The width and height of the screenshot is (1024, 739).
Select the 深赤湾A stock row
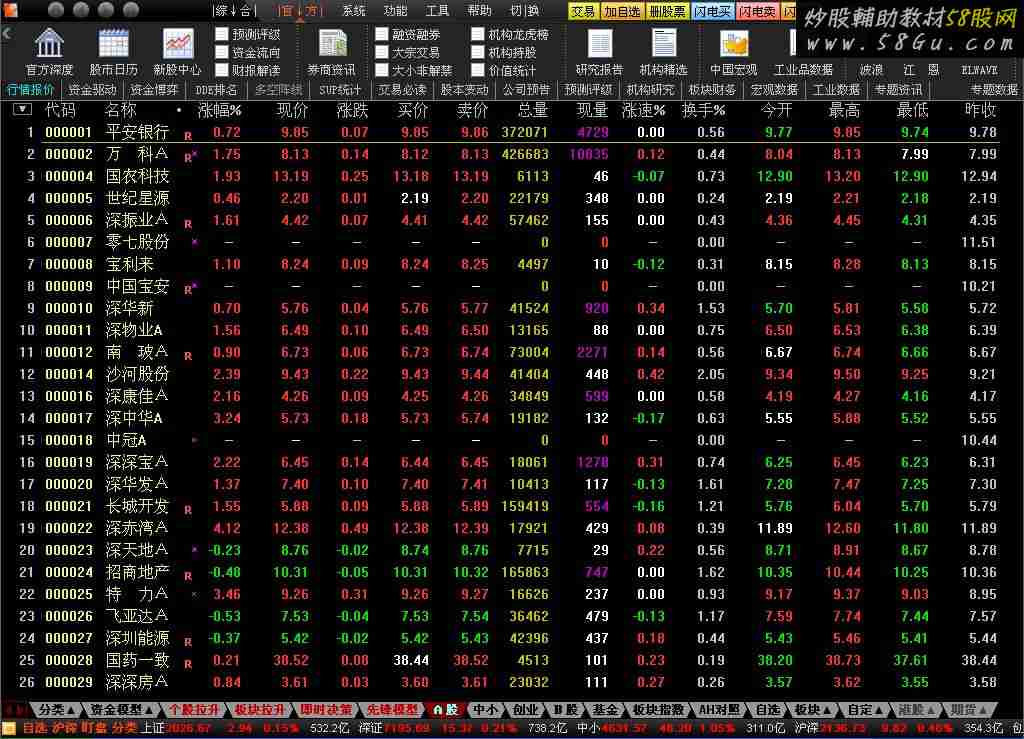[x=512, y=527]
